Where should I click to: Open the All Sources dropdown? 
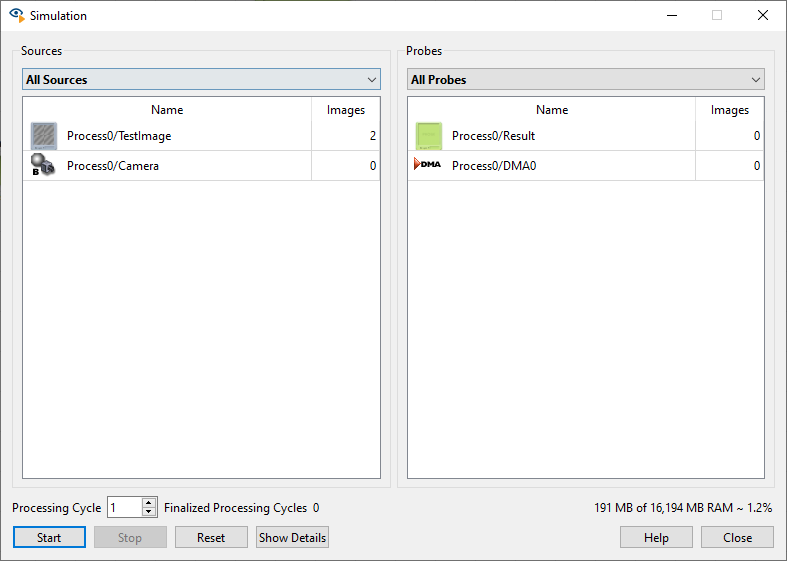201,79
